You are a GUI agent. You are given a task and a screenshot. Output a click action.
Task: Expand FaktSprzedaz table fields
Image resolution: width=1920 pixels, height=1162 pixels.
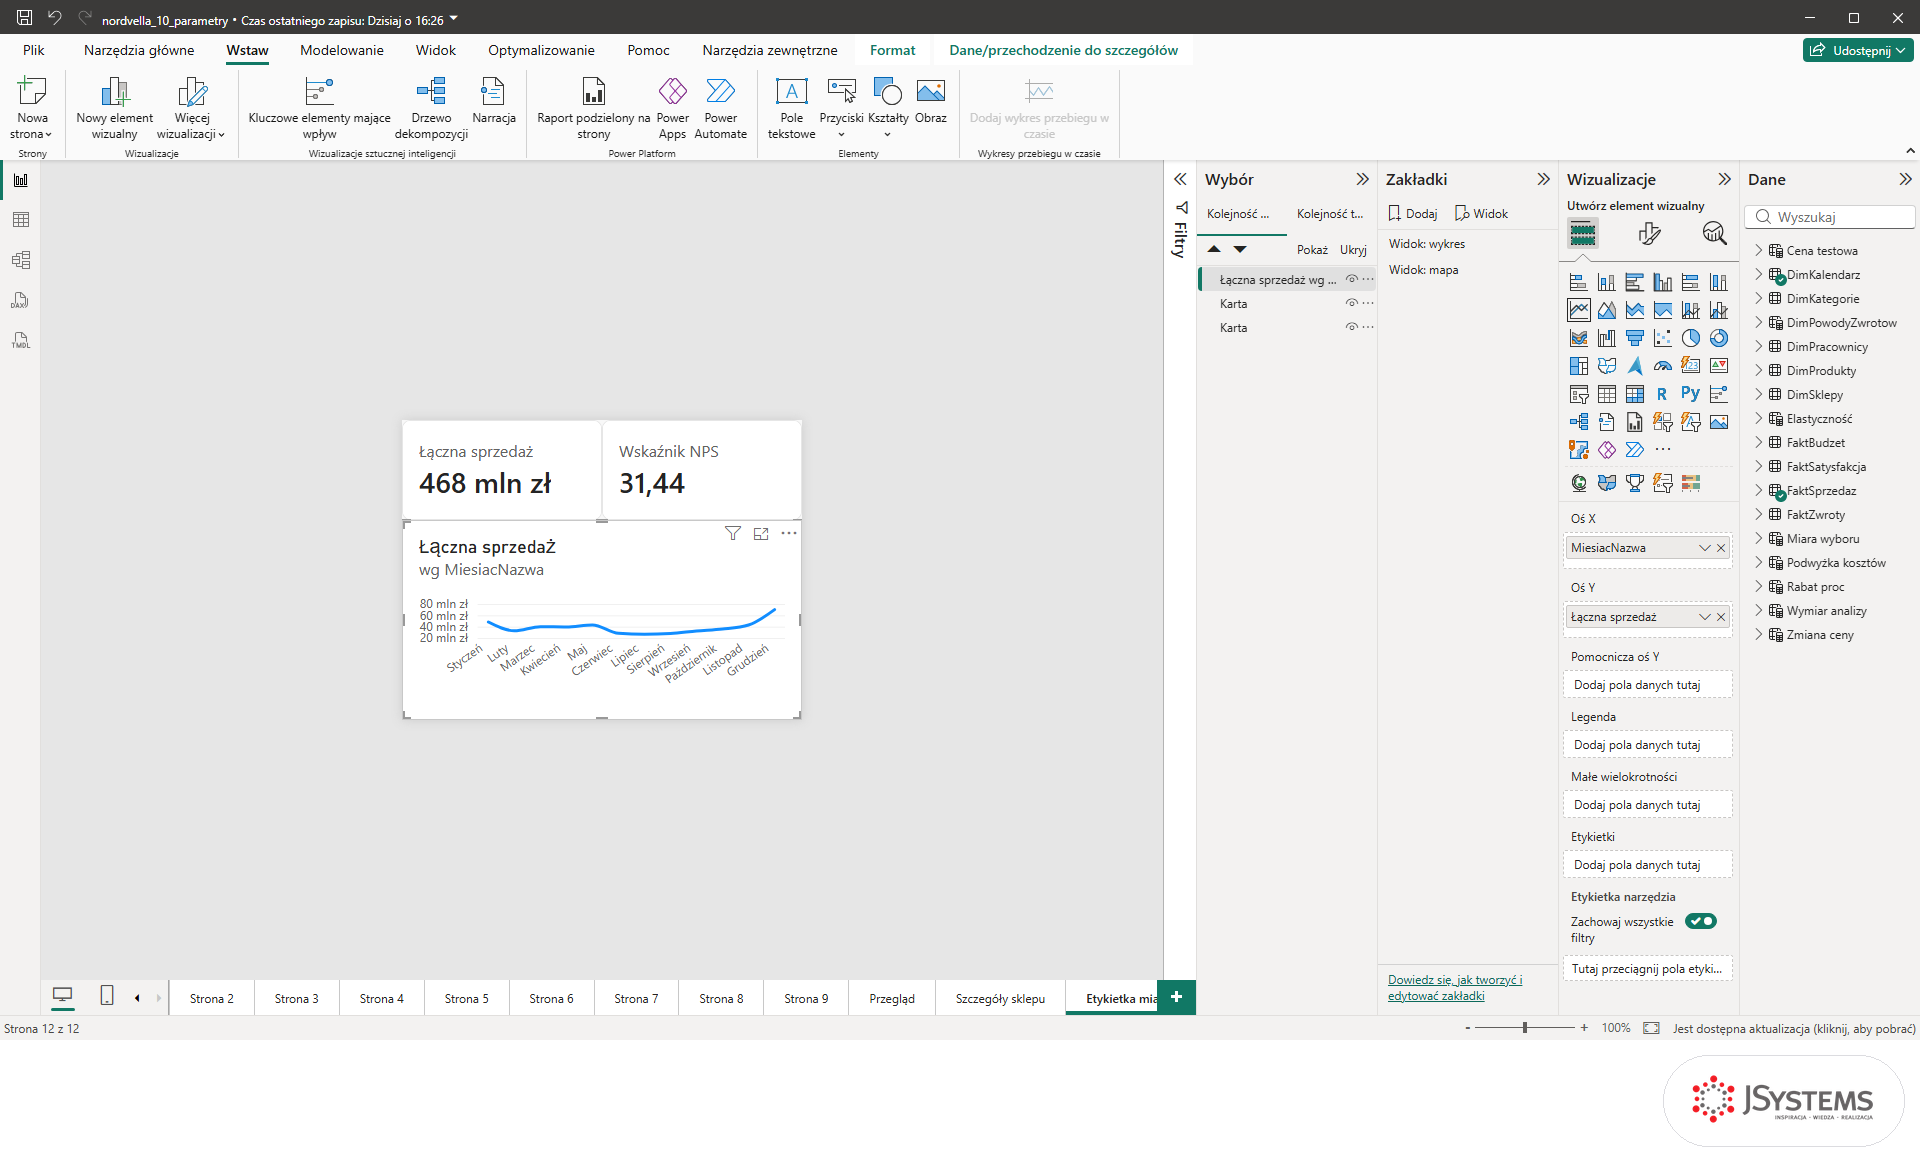(1759, 490)
